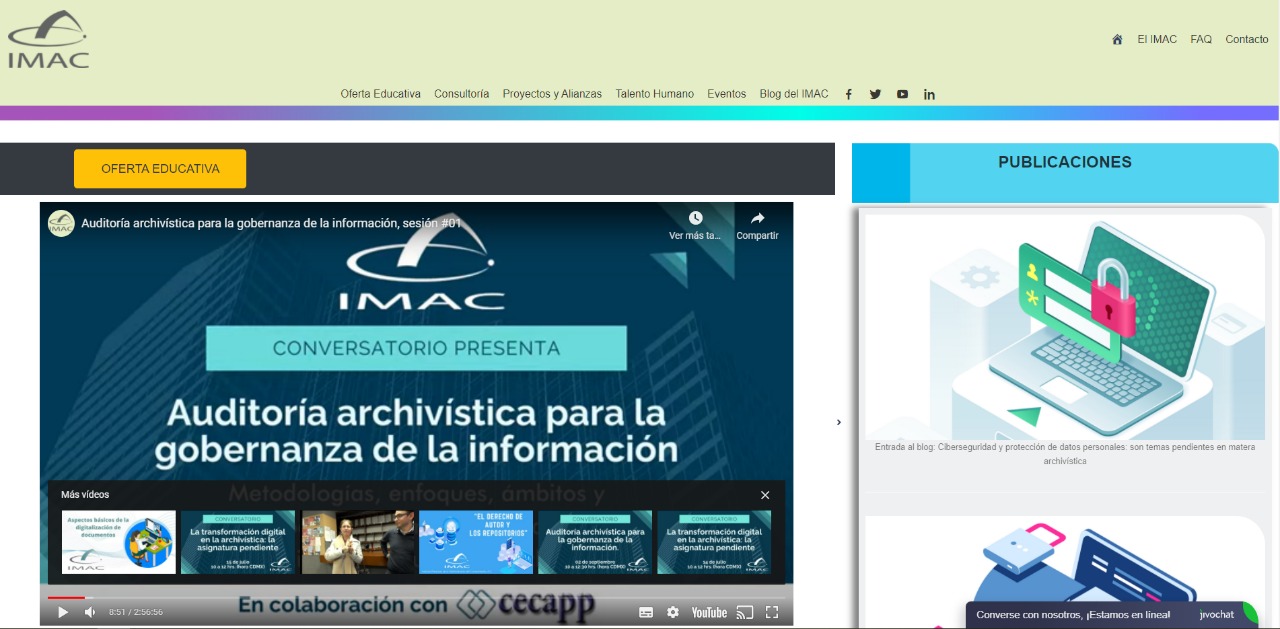Image resolution: width=1280 pixels, height=629 pixels.
Task: Mute the video with speaker icon
Action: (90, 612)
